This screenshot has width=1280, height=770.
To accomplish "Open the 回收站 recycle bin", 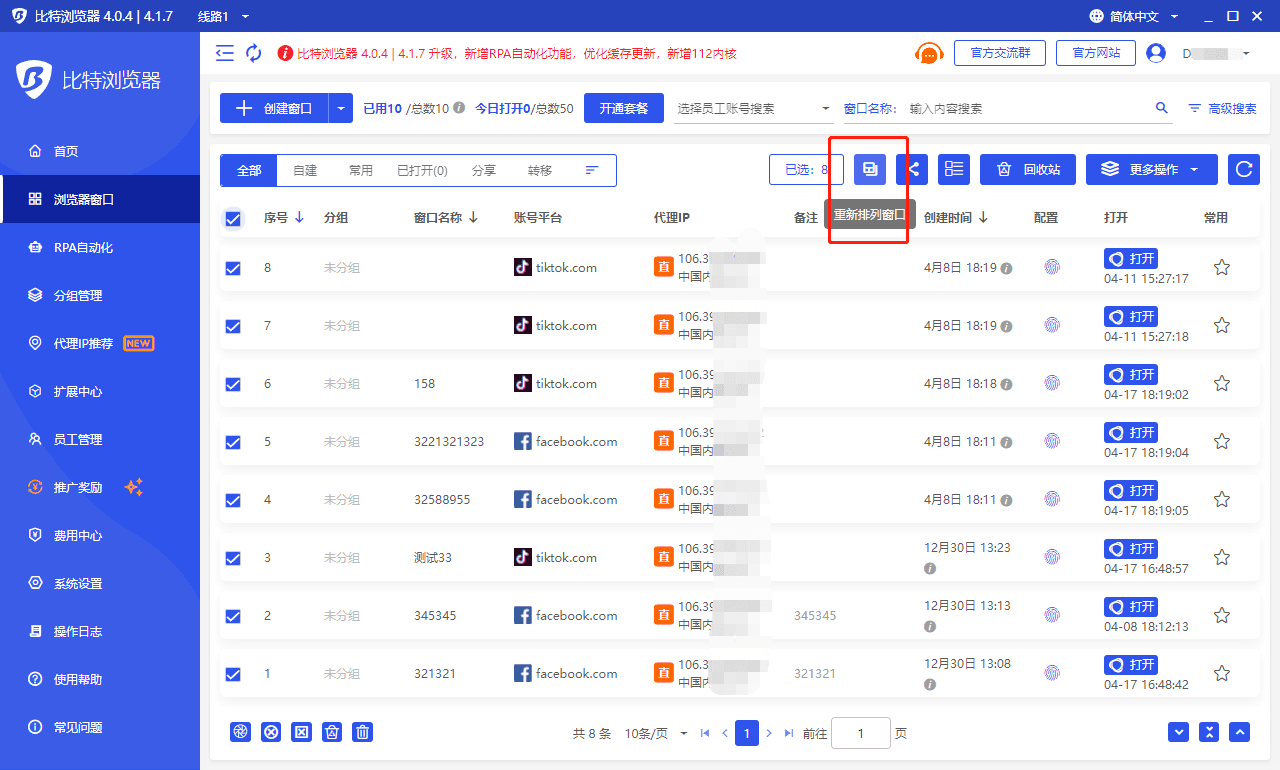I will pyautogui.click(x=1027, y=169).
